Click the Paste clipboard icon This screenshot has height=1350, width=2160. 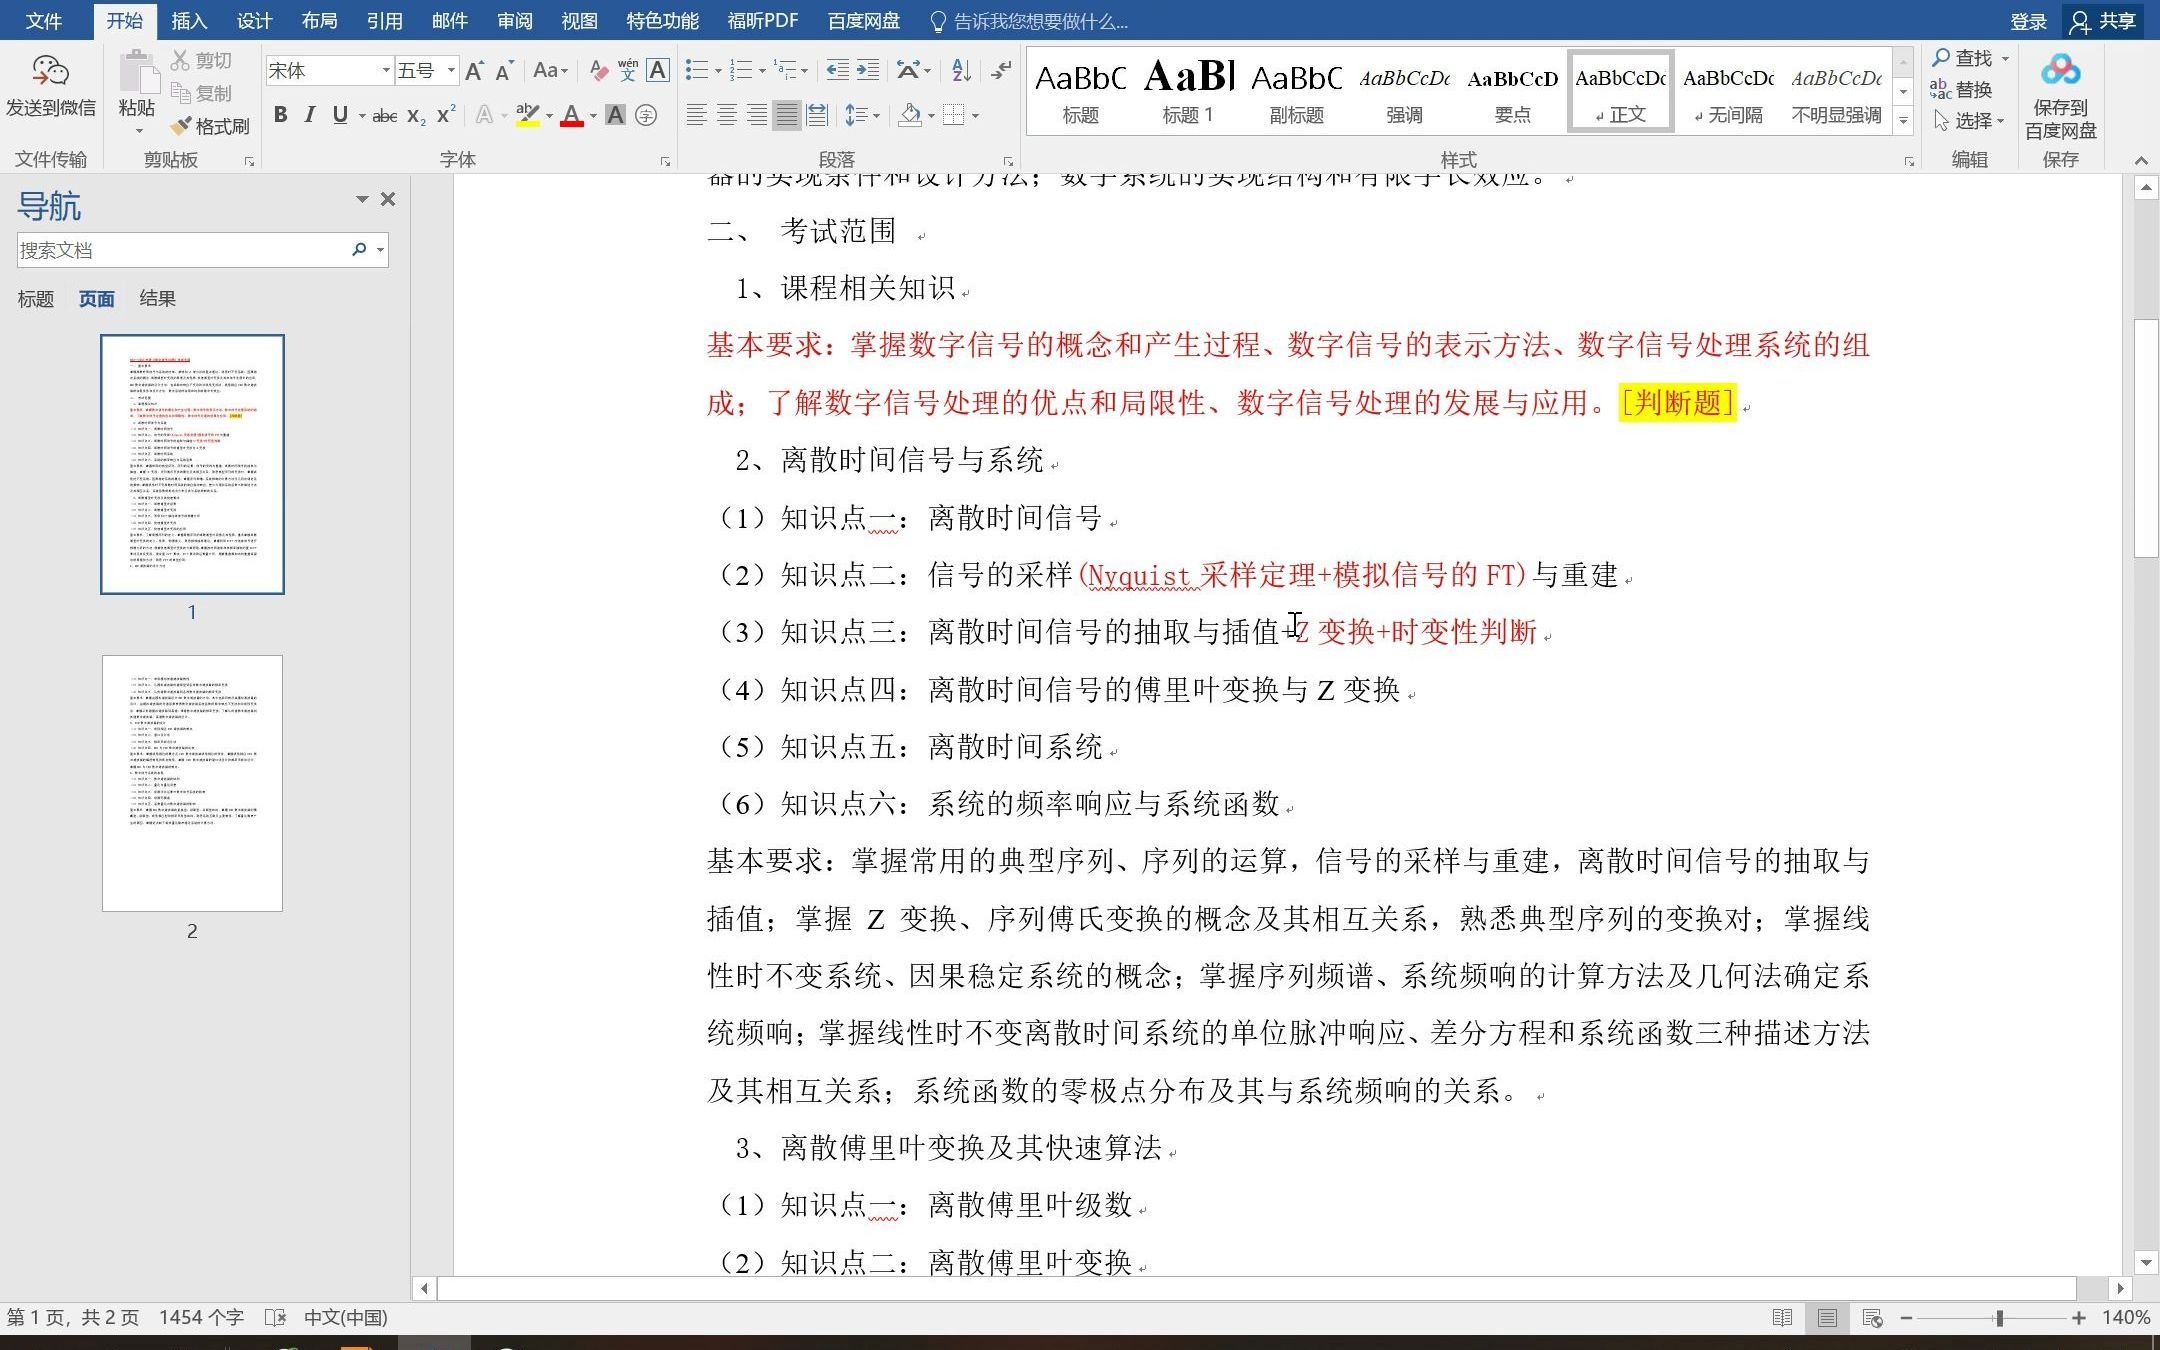pos(137,73)
